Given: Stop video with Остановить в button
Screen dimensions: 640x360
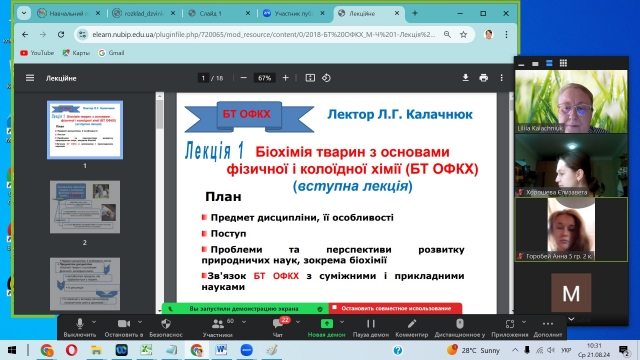Looking at the screenshot, I should point(124,328).
